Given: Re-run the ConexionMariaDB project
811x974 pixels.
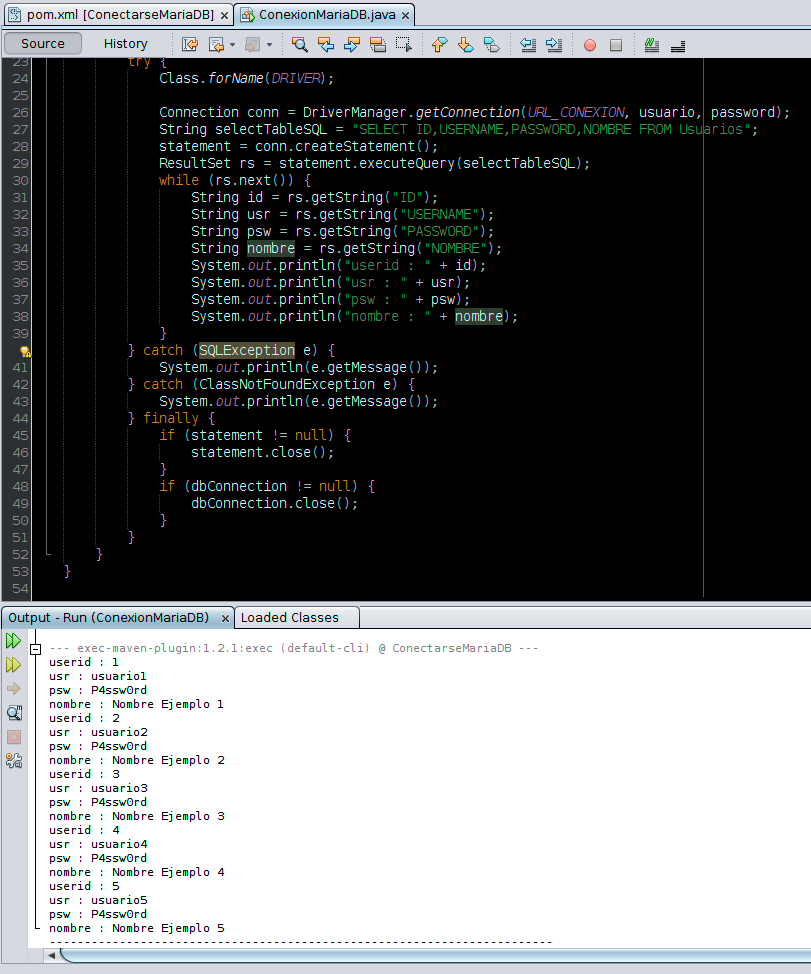Looking at the screenshot, I should tap(13, 640).
